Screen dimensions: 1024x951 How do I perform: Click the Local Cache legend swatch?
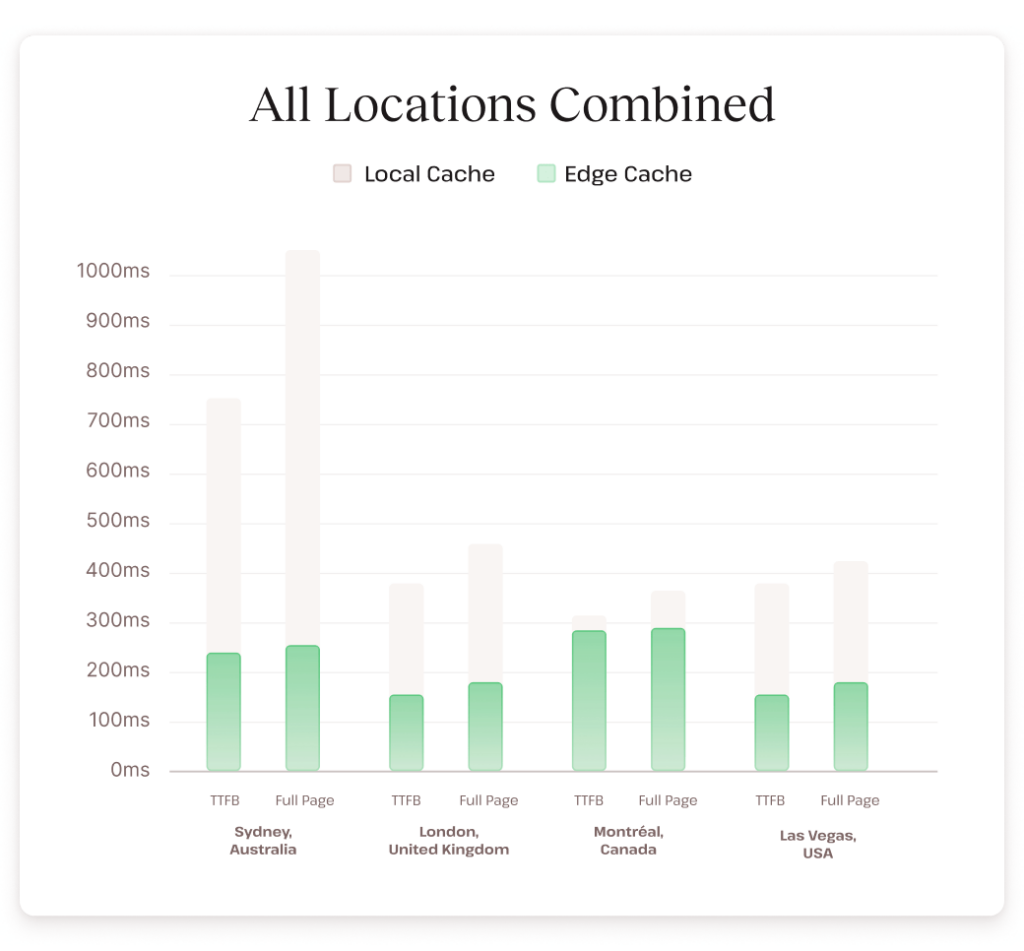[x=344, y=173]
